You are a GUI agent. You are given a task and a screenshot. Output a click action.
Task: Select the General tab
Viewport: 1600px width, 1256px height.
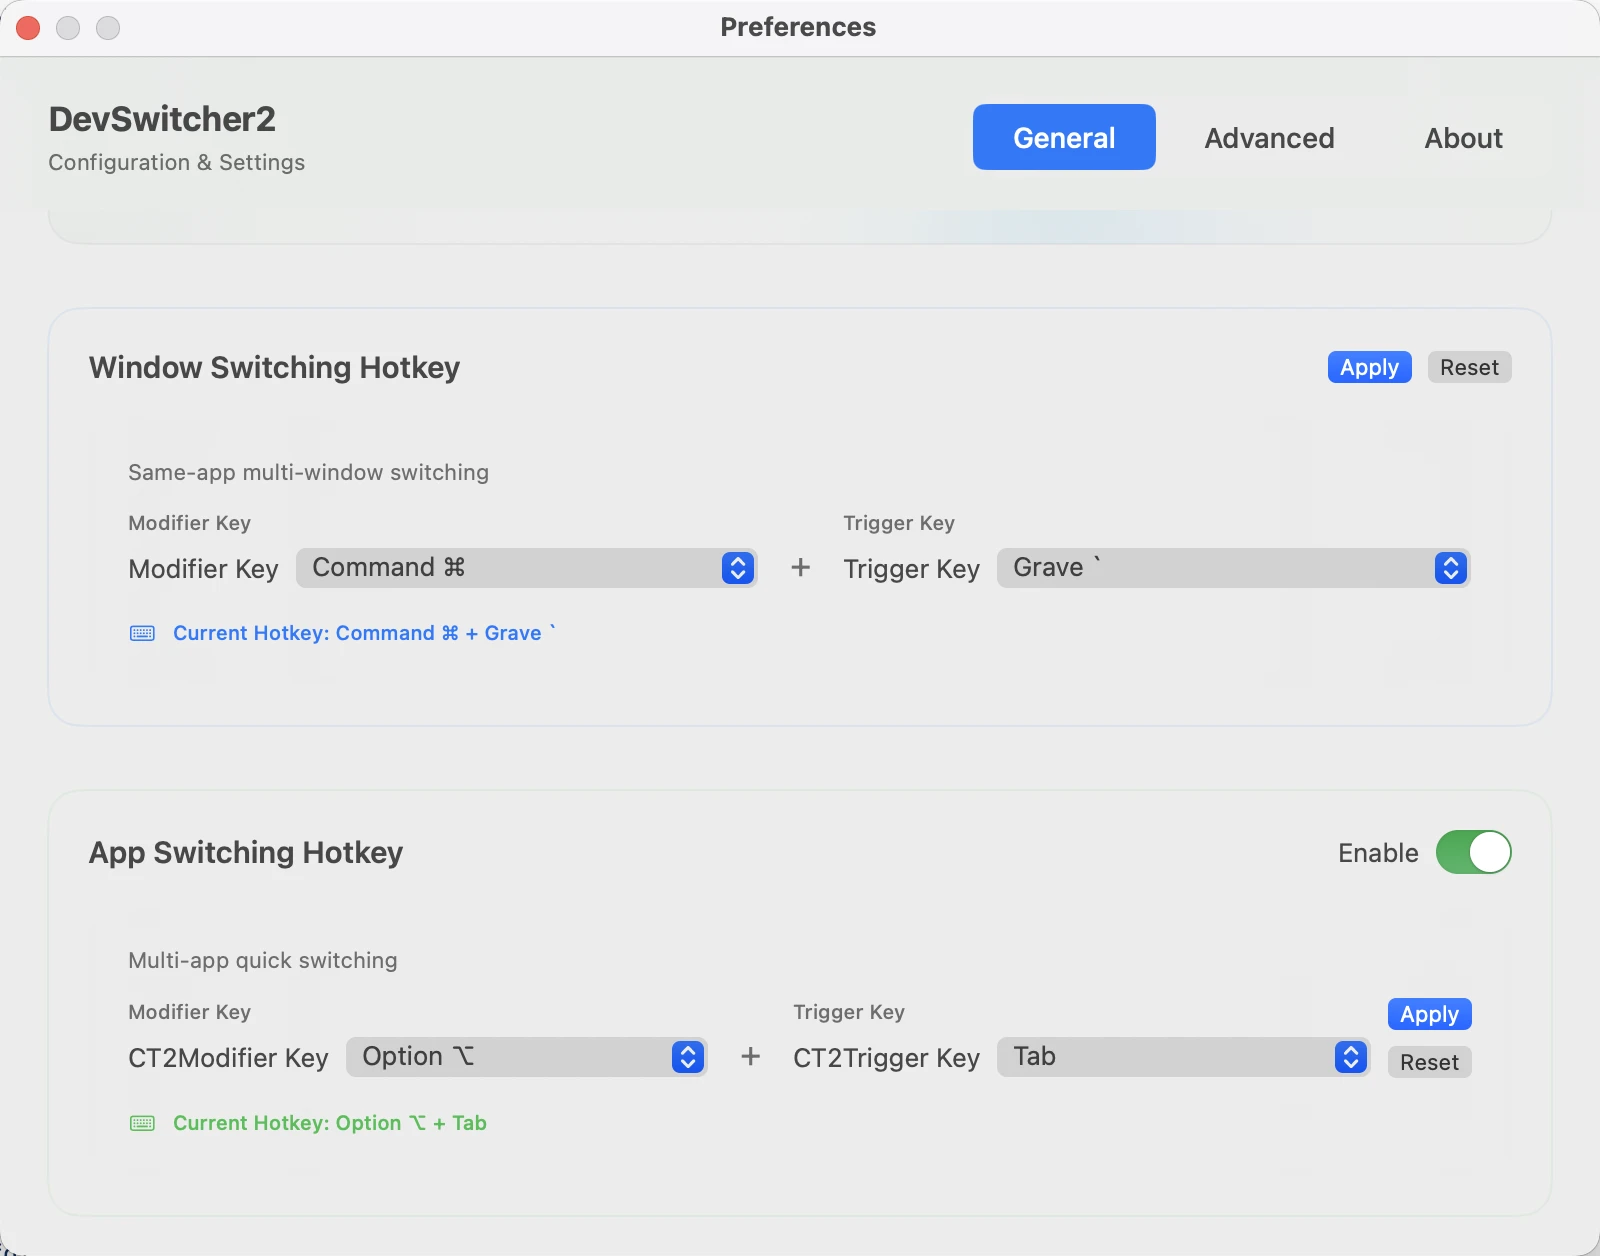coord(1063,137)
